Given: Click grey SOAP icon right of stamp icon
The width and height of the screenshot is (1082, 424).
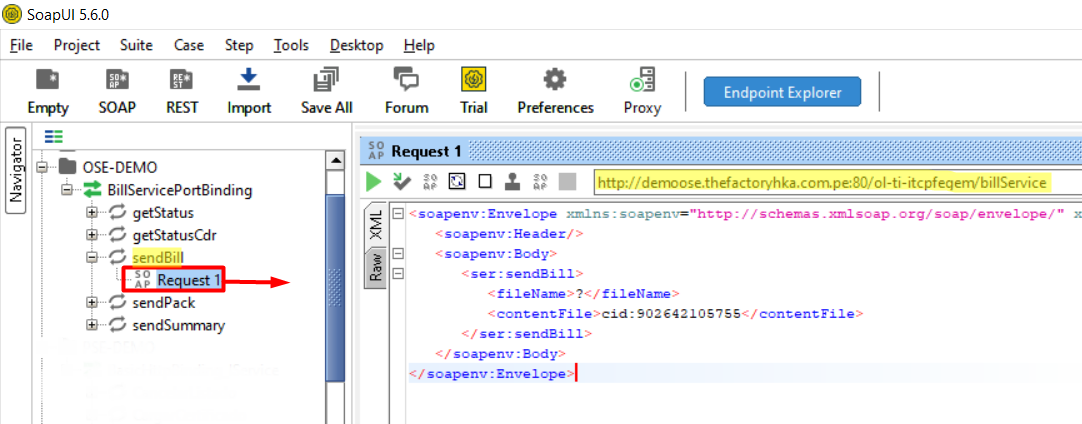Looking at the screenshot, I should coord(540,182).
